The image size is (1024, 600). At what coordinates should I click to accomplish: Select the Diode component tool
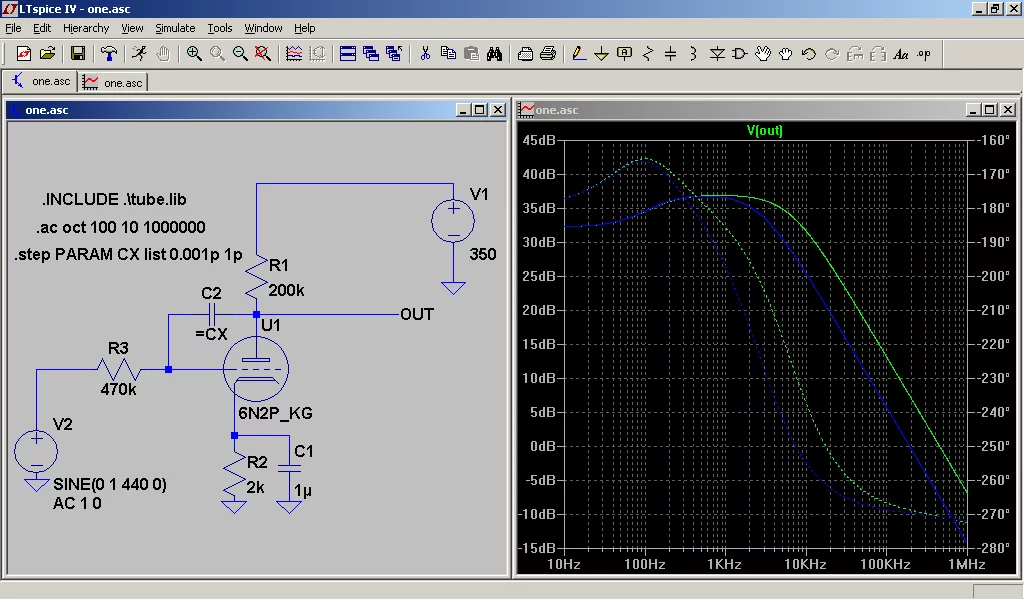(x=718, y=54)
